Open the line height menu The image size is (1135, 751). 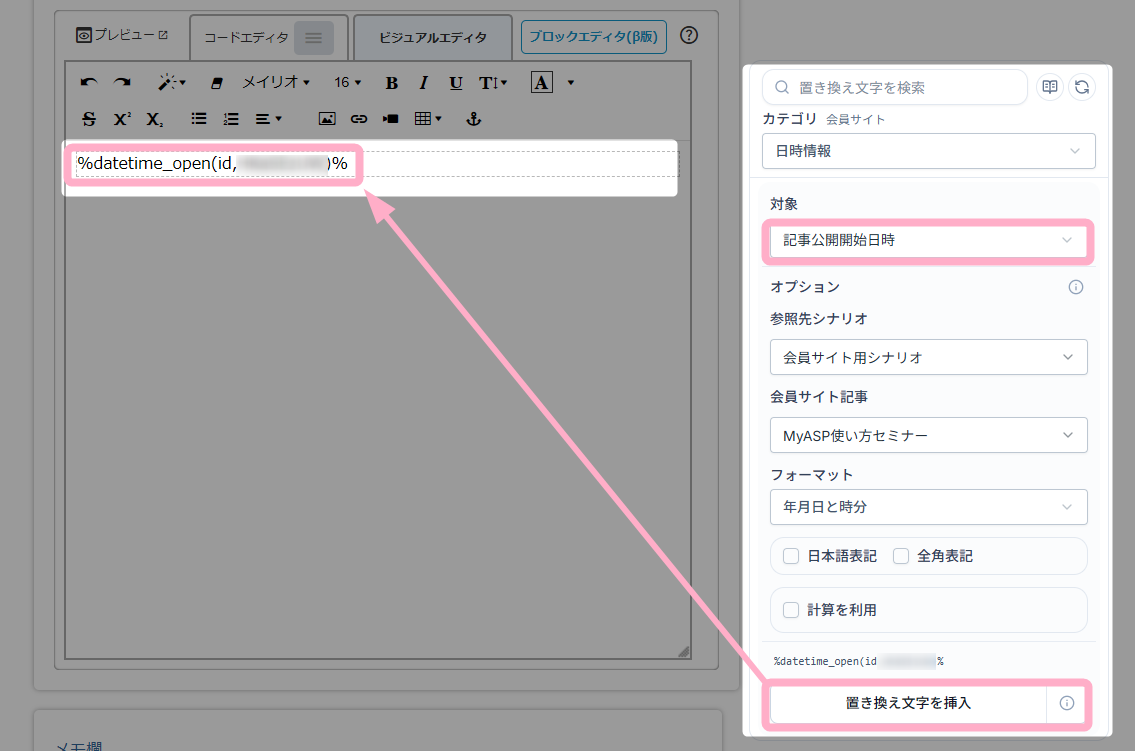493,83
